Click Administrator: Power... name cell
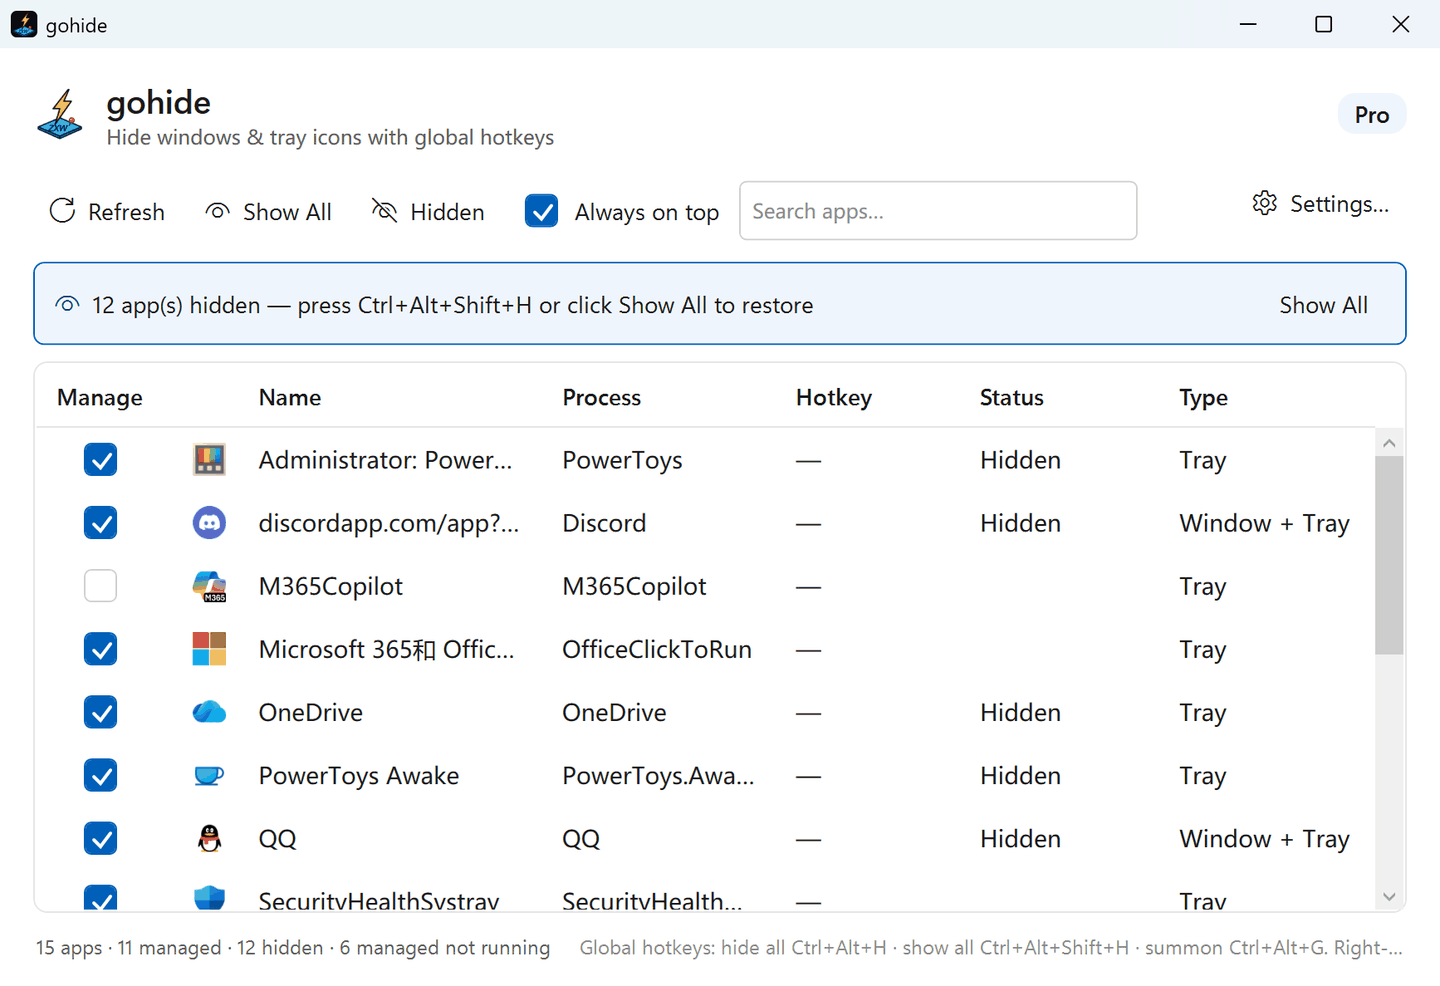Viewport: 1440px width, 986px height. pyautogui.click(x=385, y=460)
